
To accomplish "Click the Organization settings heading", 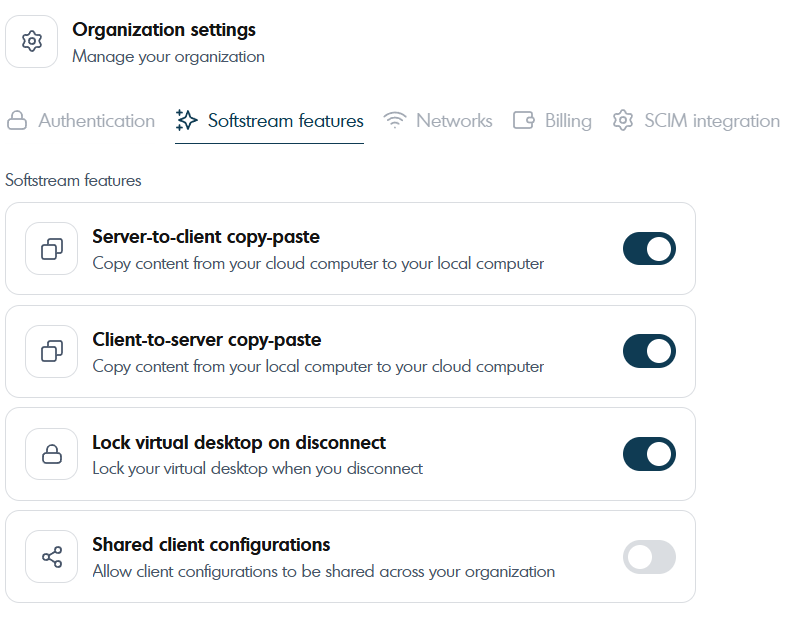I will (x=164, y=30).
